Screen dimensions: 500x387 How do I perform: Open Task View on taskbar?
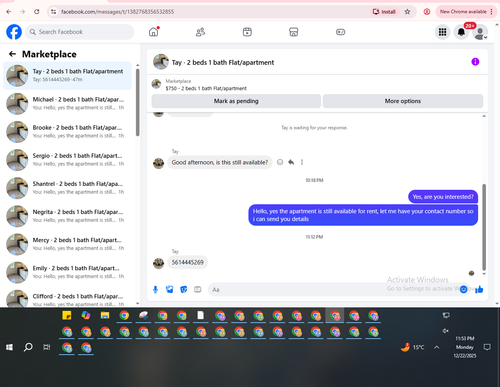pos(47,347)
